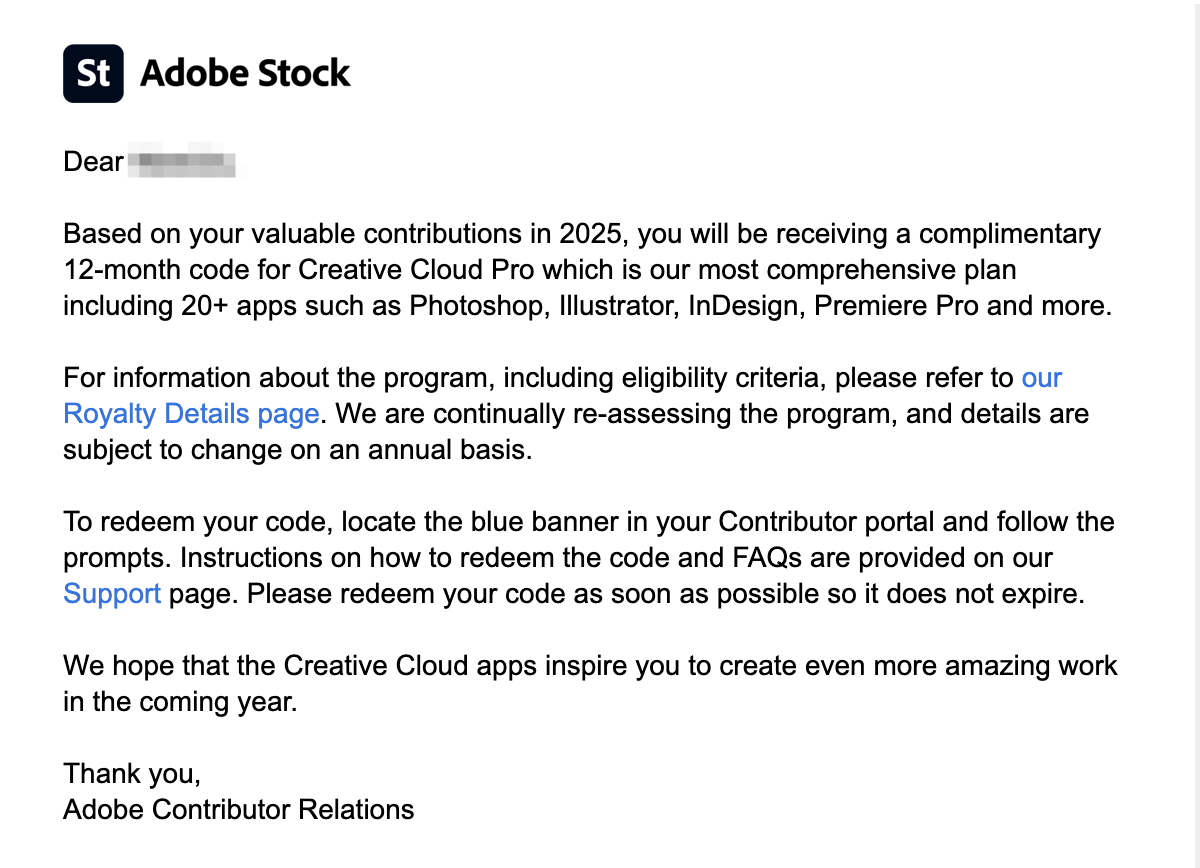Open the Support page link

[x=112, y=593]
